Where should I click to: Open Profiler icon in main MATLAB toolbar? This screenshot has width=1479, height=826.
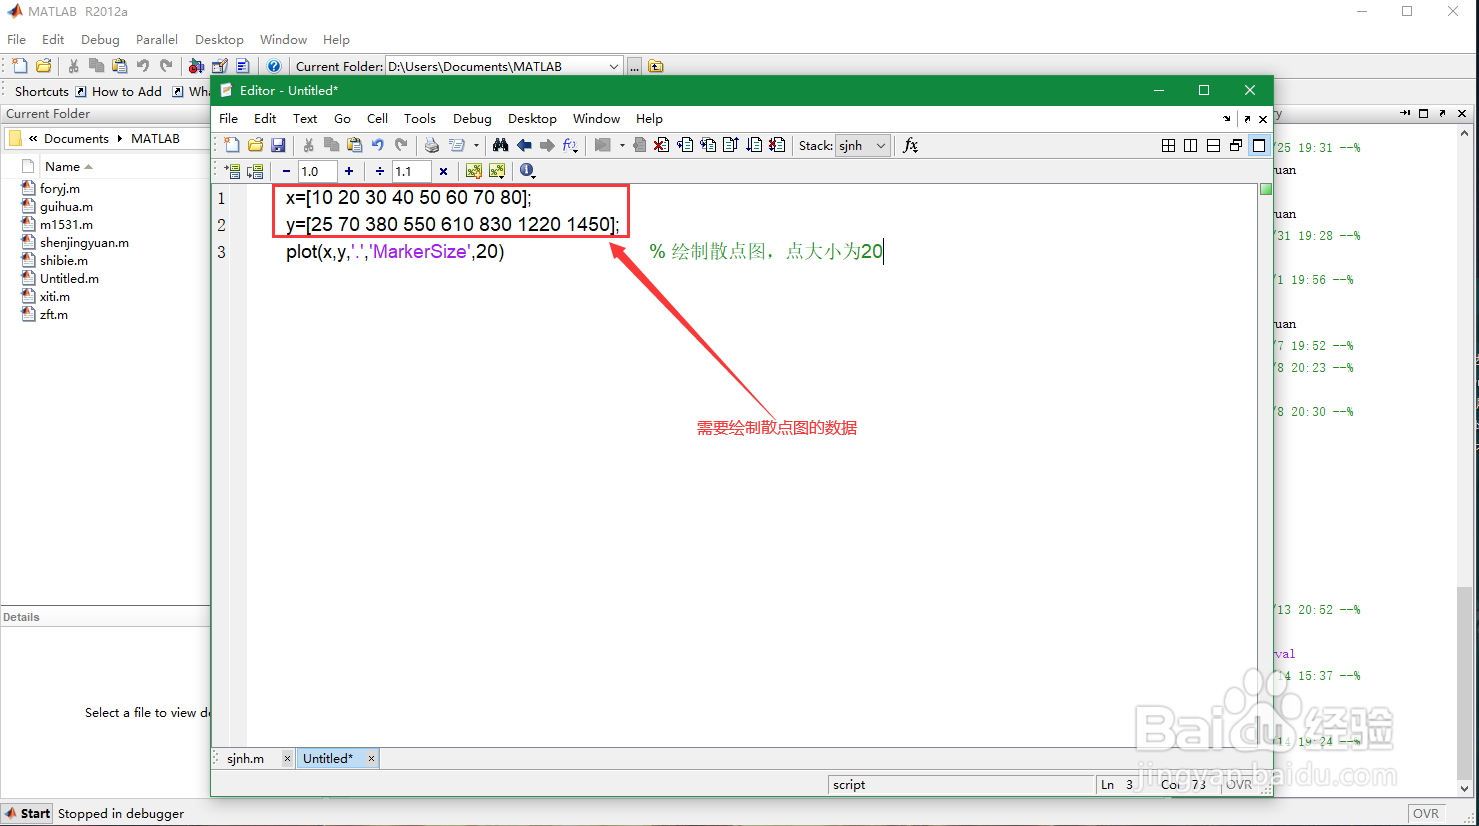tap(242, 66)
